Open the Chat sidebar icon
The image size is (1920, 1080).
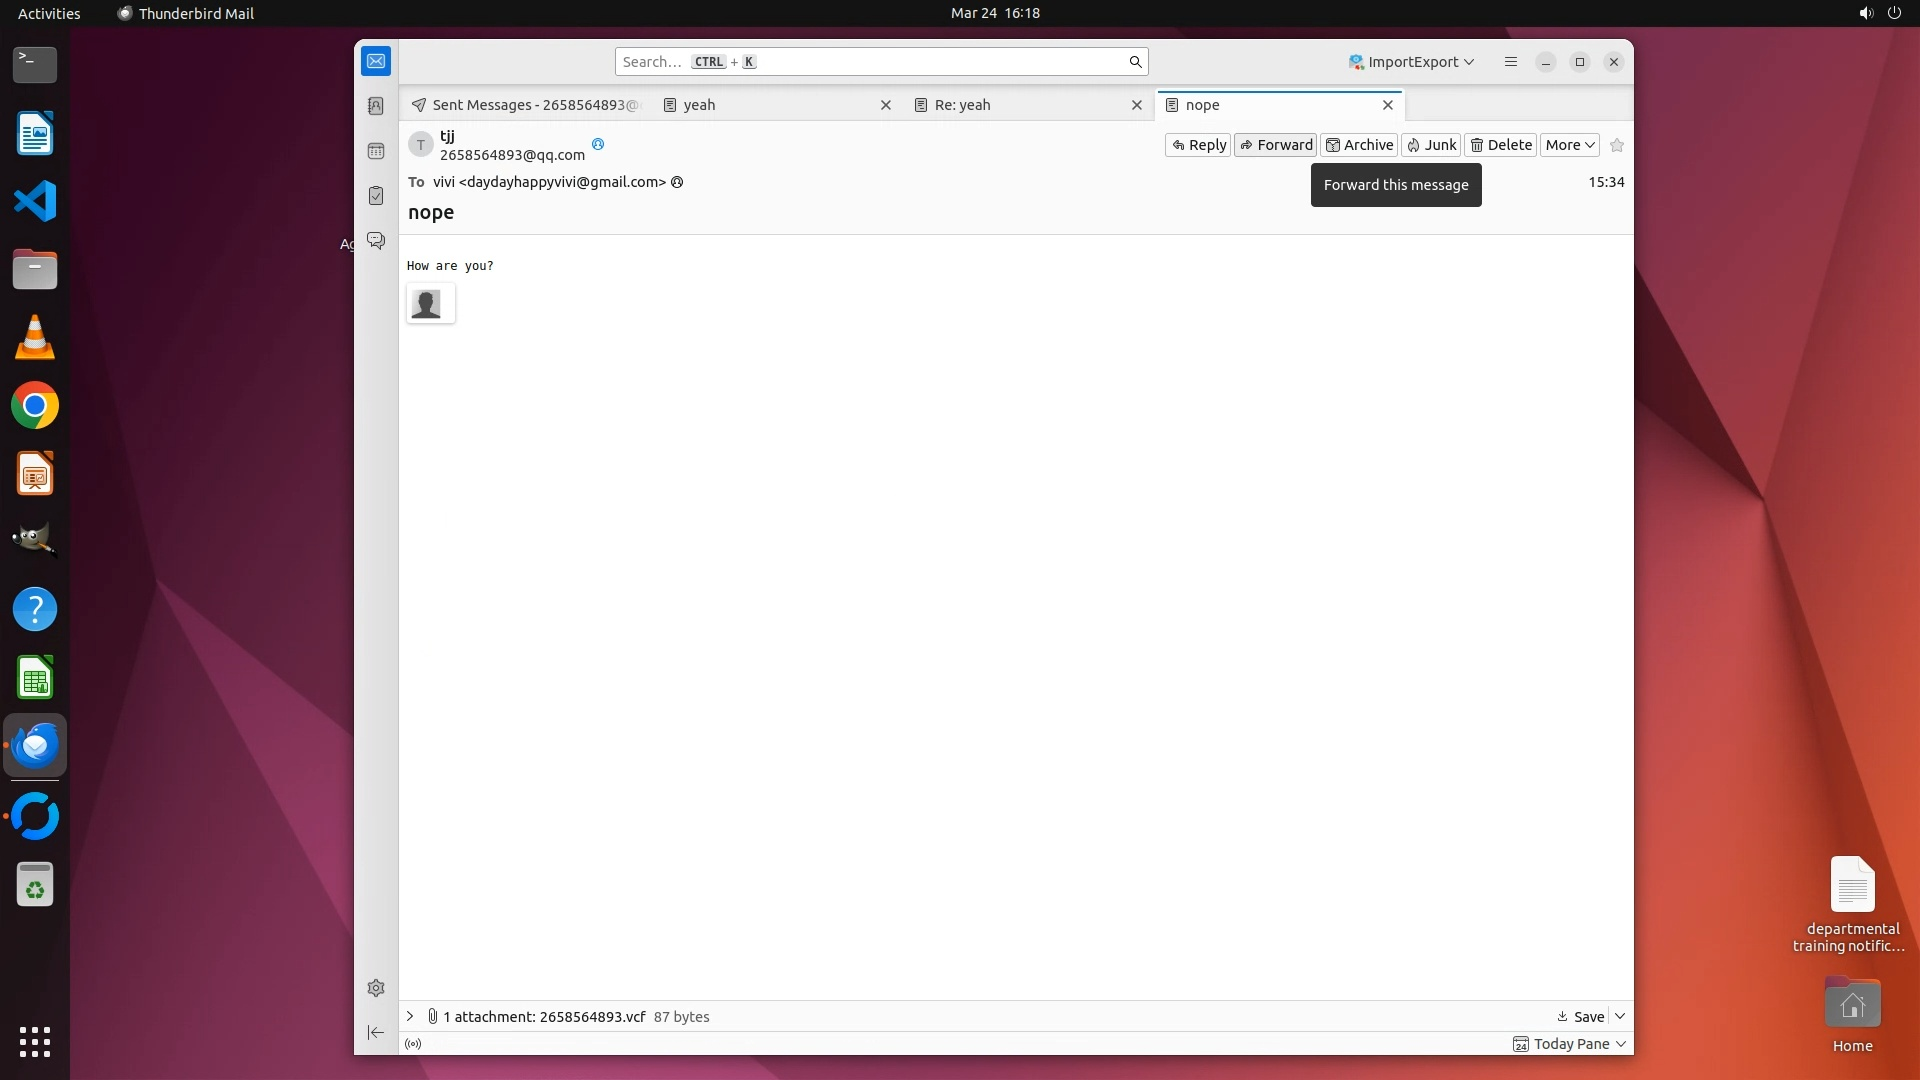pyautogui.click(x=376, y=241)
